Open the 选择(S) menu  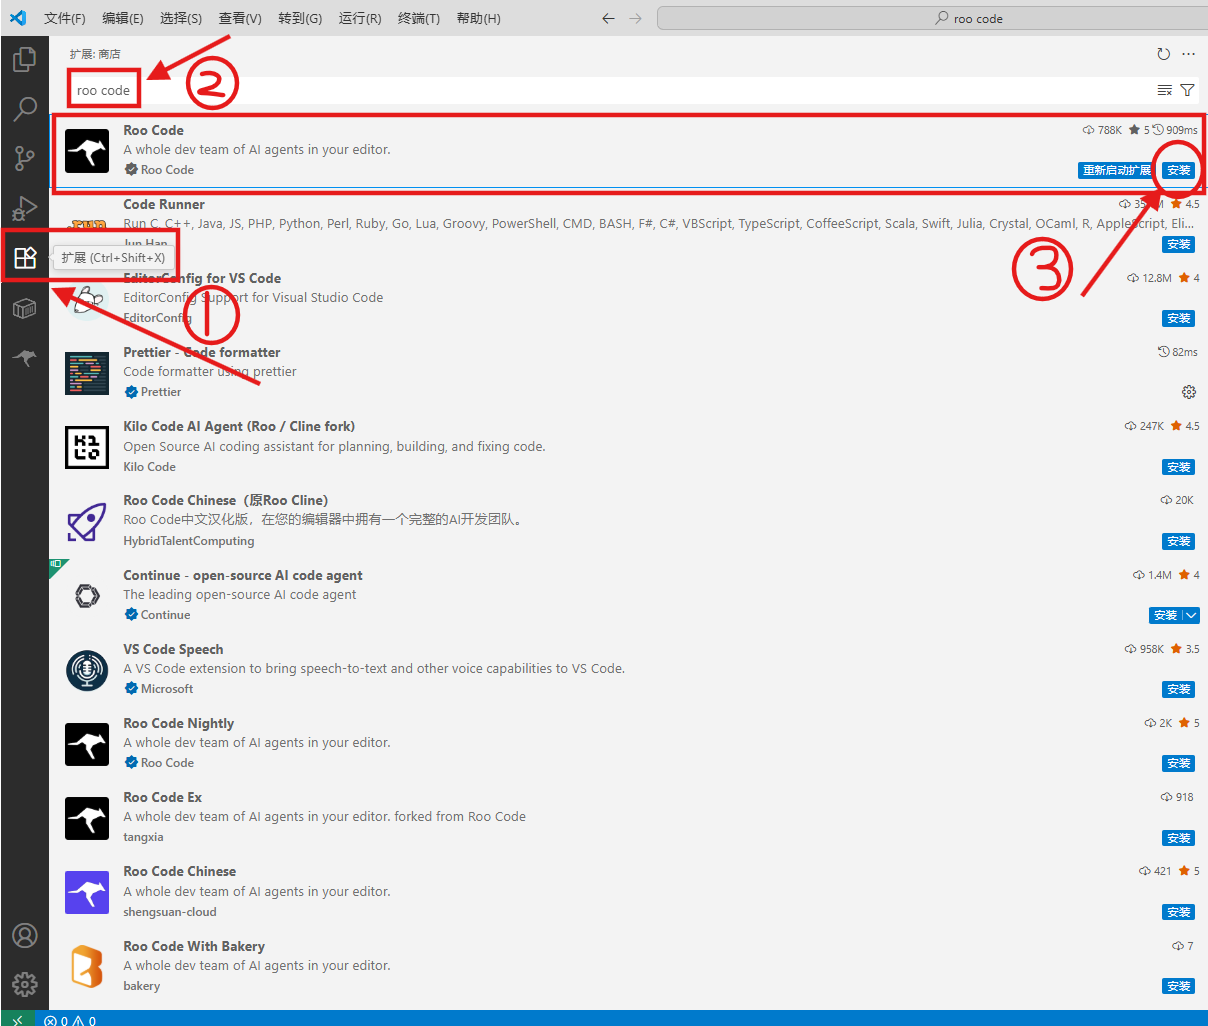181,18
